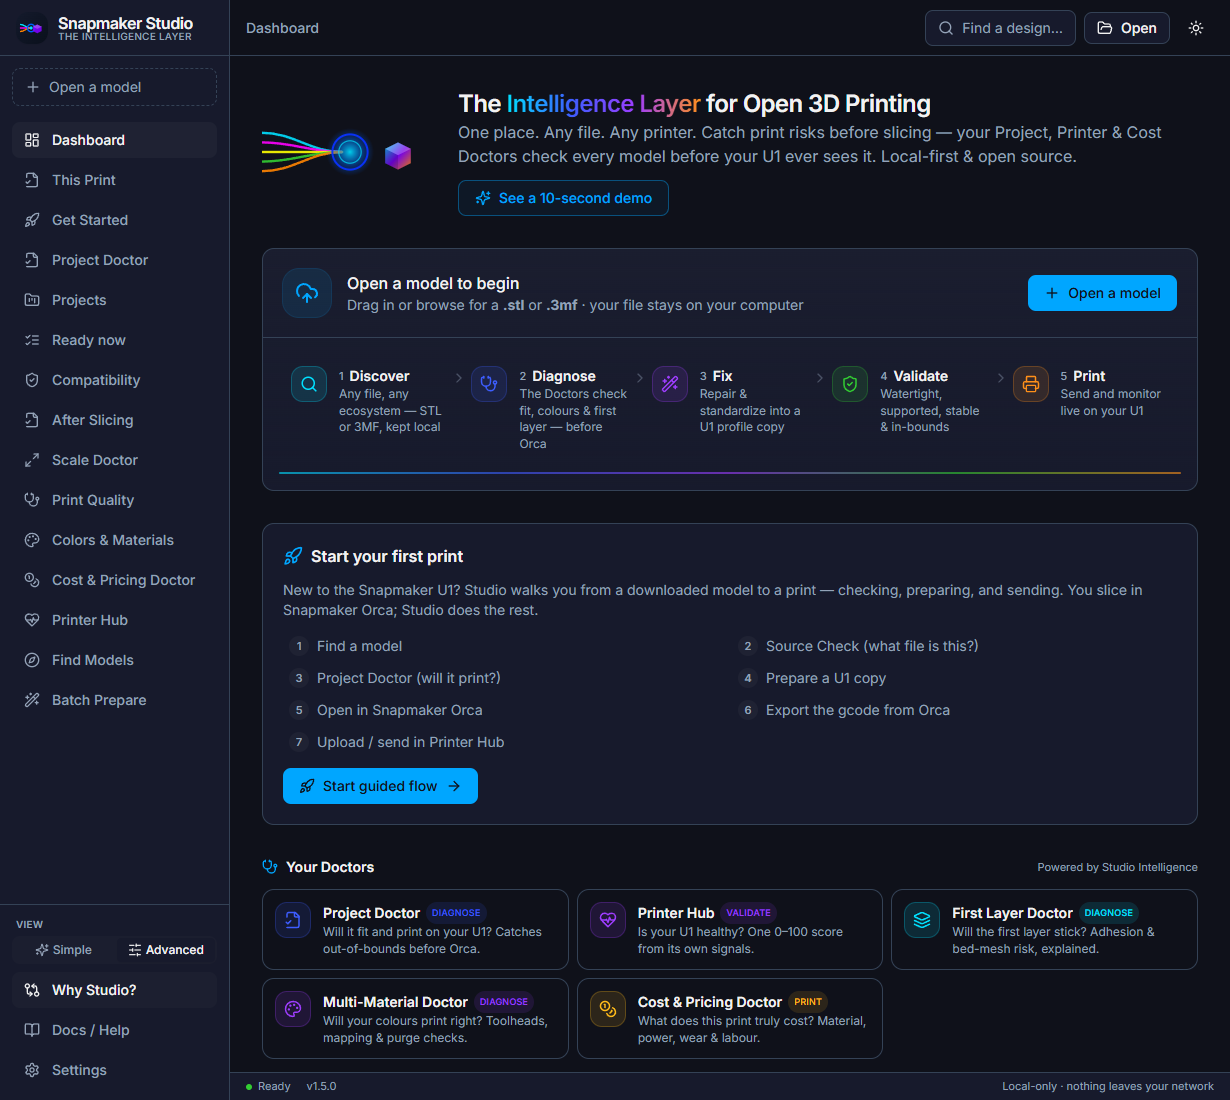
Task: Click the Local-only status bar message
Action: (x=1108, y=1086)
